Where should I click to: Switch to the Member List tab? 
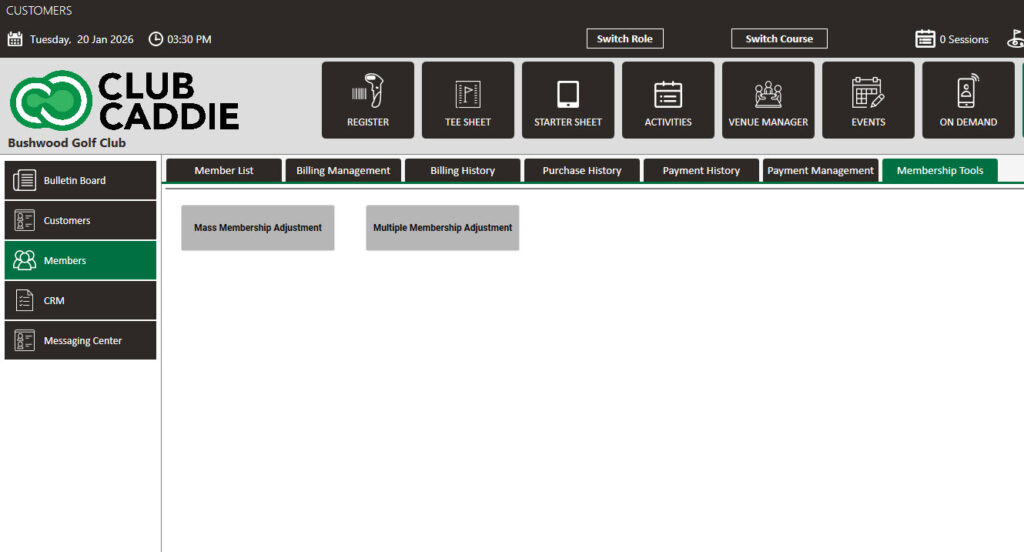point(224,171)
